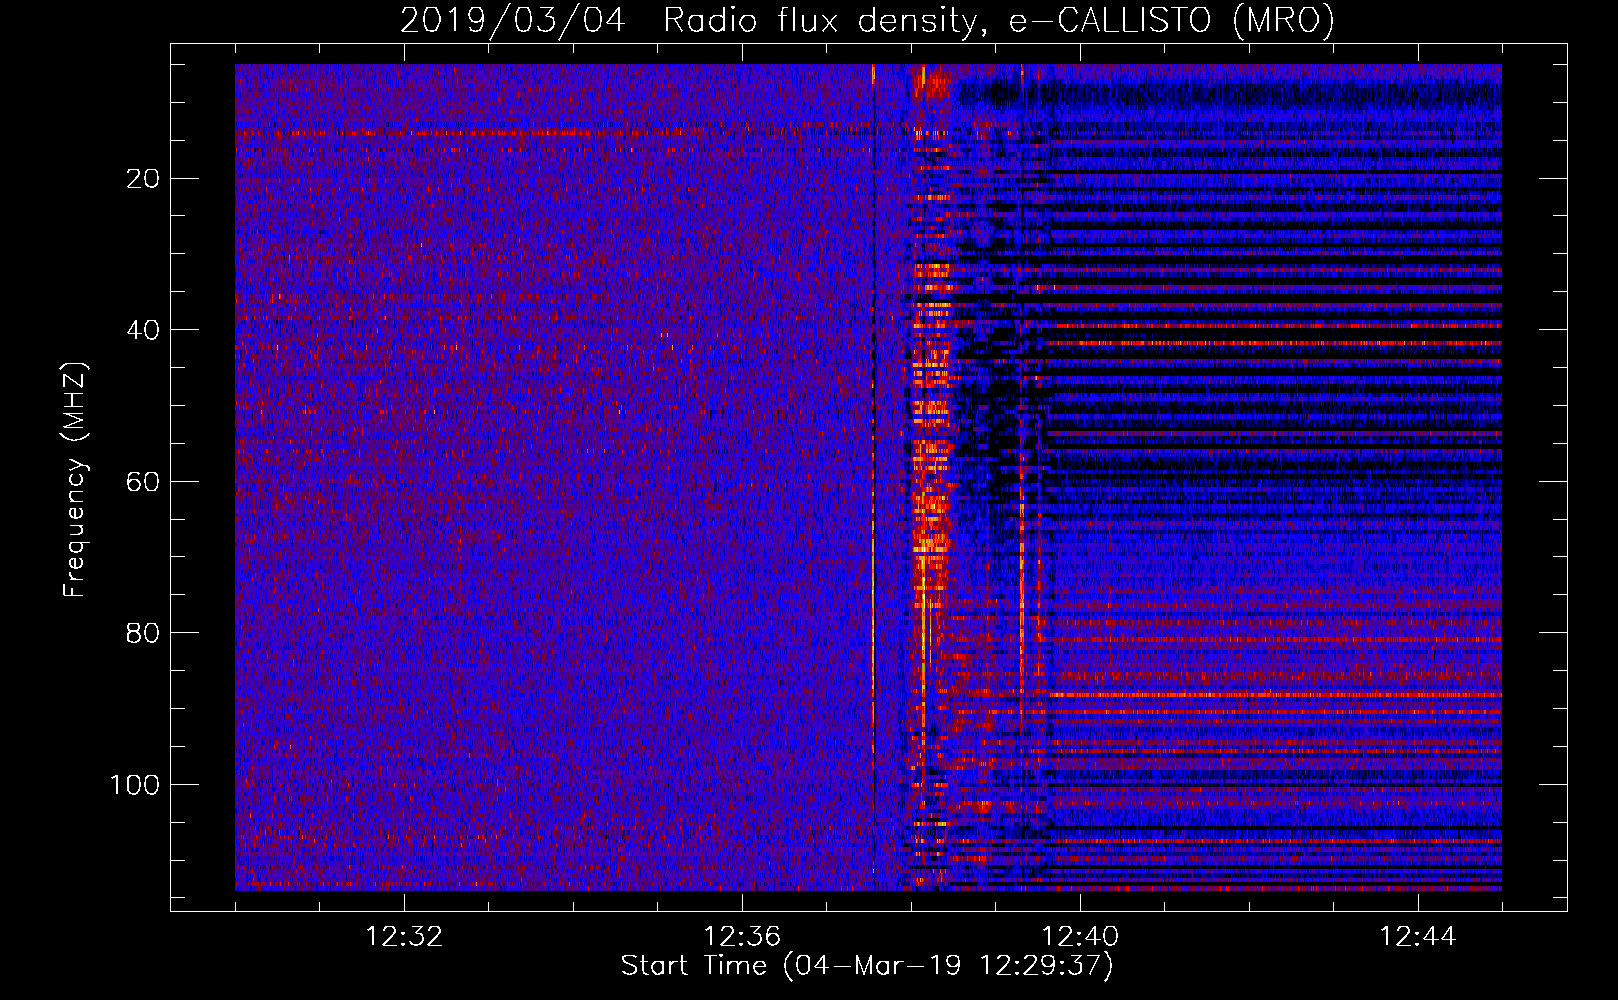This screenshot has width=1618, height=1000.
Task: Click the 100 MHz frequency tick label
Action: pyautogui.click(x=135, y=785)
